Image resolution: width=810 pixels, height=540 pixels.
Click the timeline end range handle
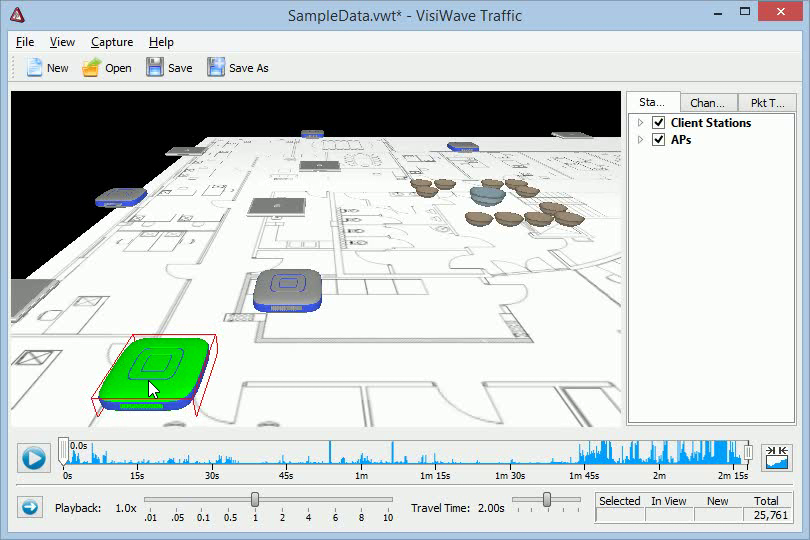[x=747, y=452]
